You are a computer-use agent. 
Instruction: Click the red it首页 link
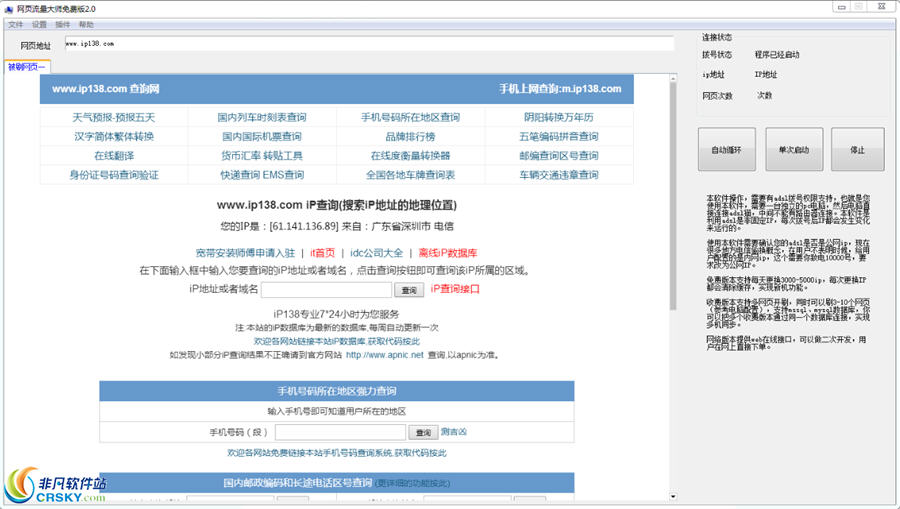click(x=322, y=253)
